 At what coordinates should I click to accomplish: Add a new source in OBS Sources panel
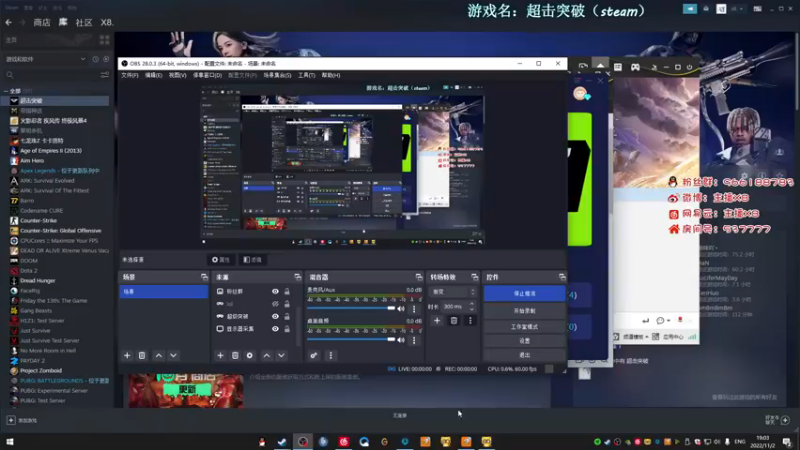click(x=220, y=355)
